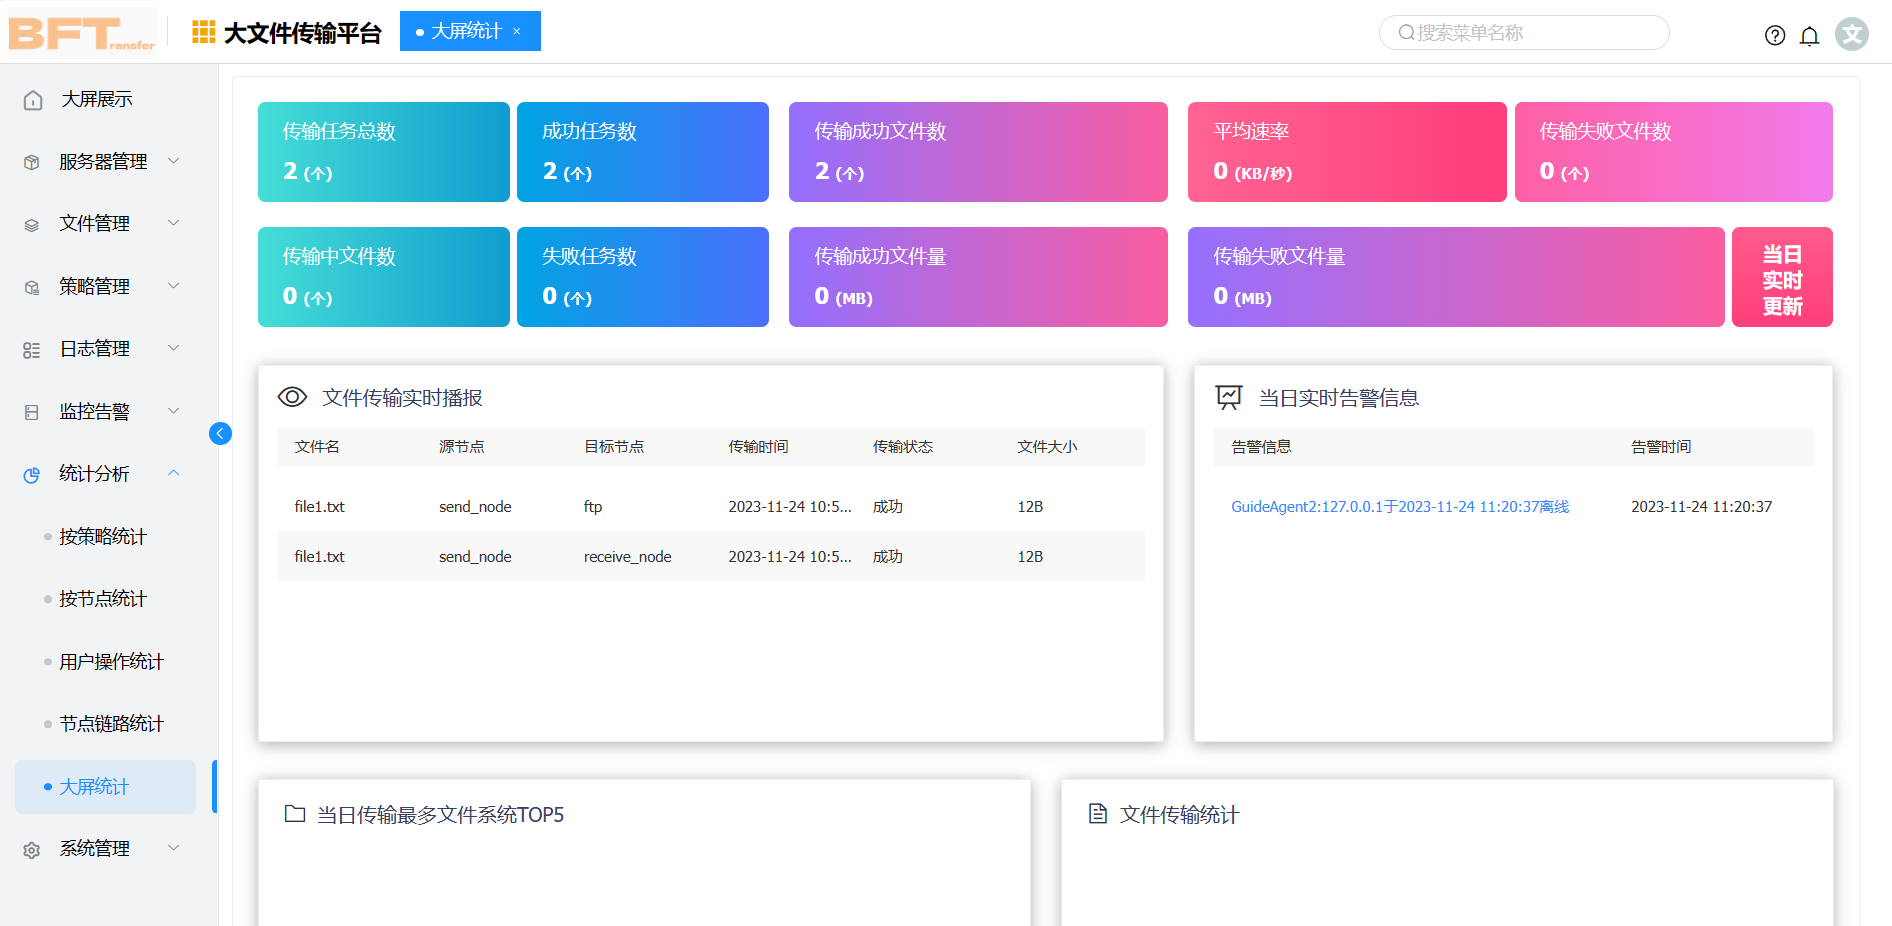This screenshot has width=1892, height=926.
Task: Open 按策略统计 menu item
Action: click(x=103, y=537)
